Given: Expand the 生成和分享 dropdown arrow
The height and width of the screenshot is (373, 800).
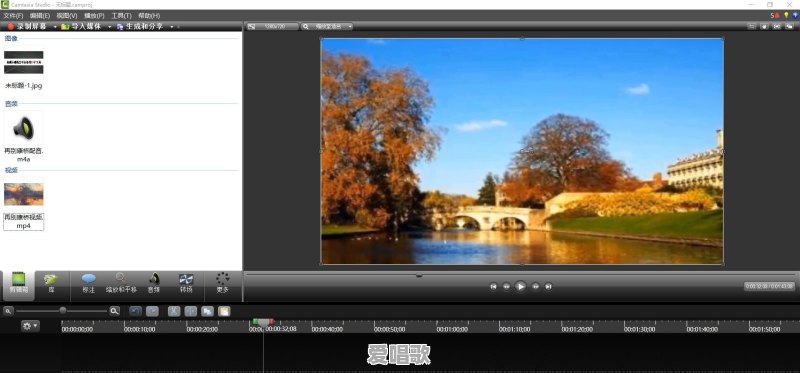Looking at the screenshot, I should point(172,27).
